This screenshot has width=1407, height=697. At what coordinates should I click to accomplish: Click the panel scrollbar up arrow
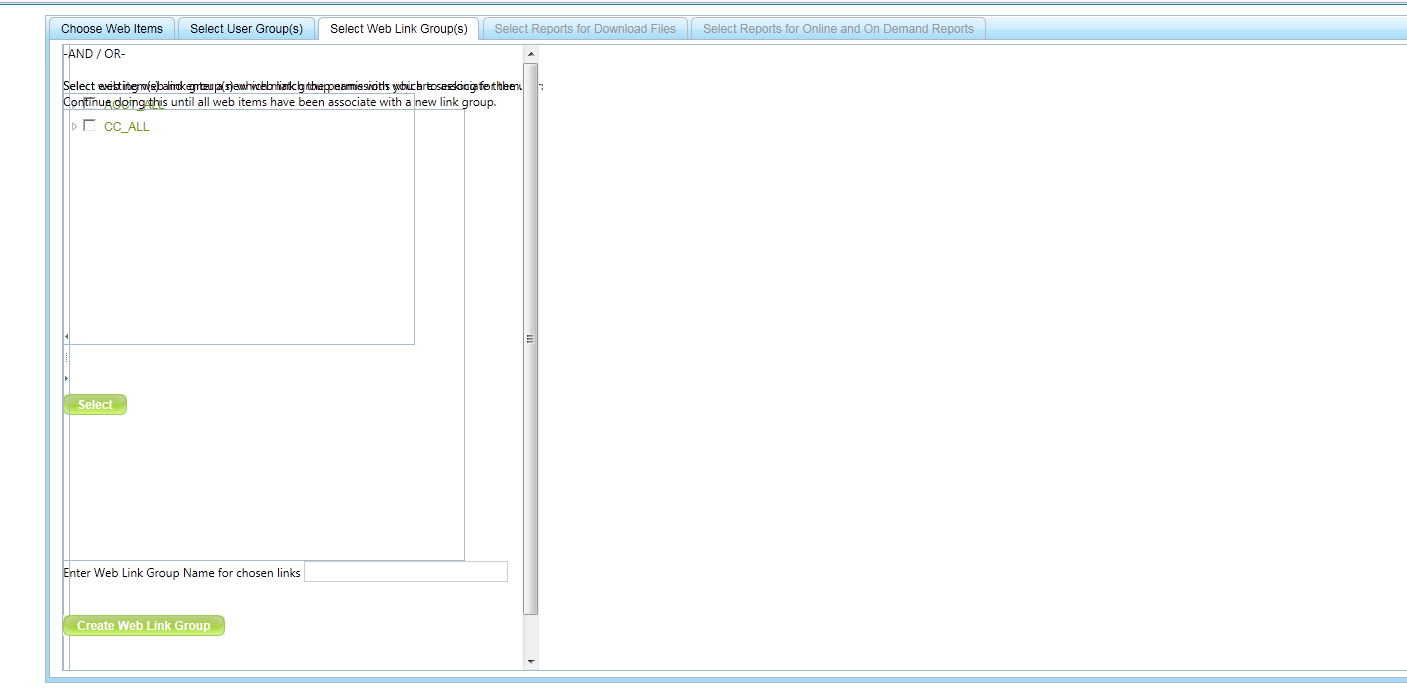pos(531,54)
